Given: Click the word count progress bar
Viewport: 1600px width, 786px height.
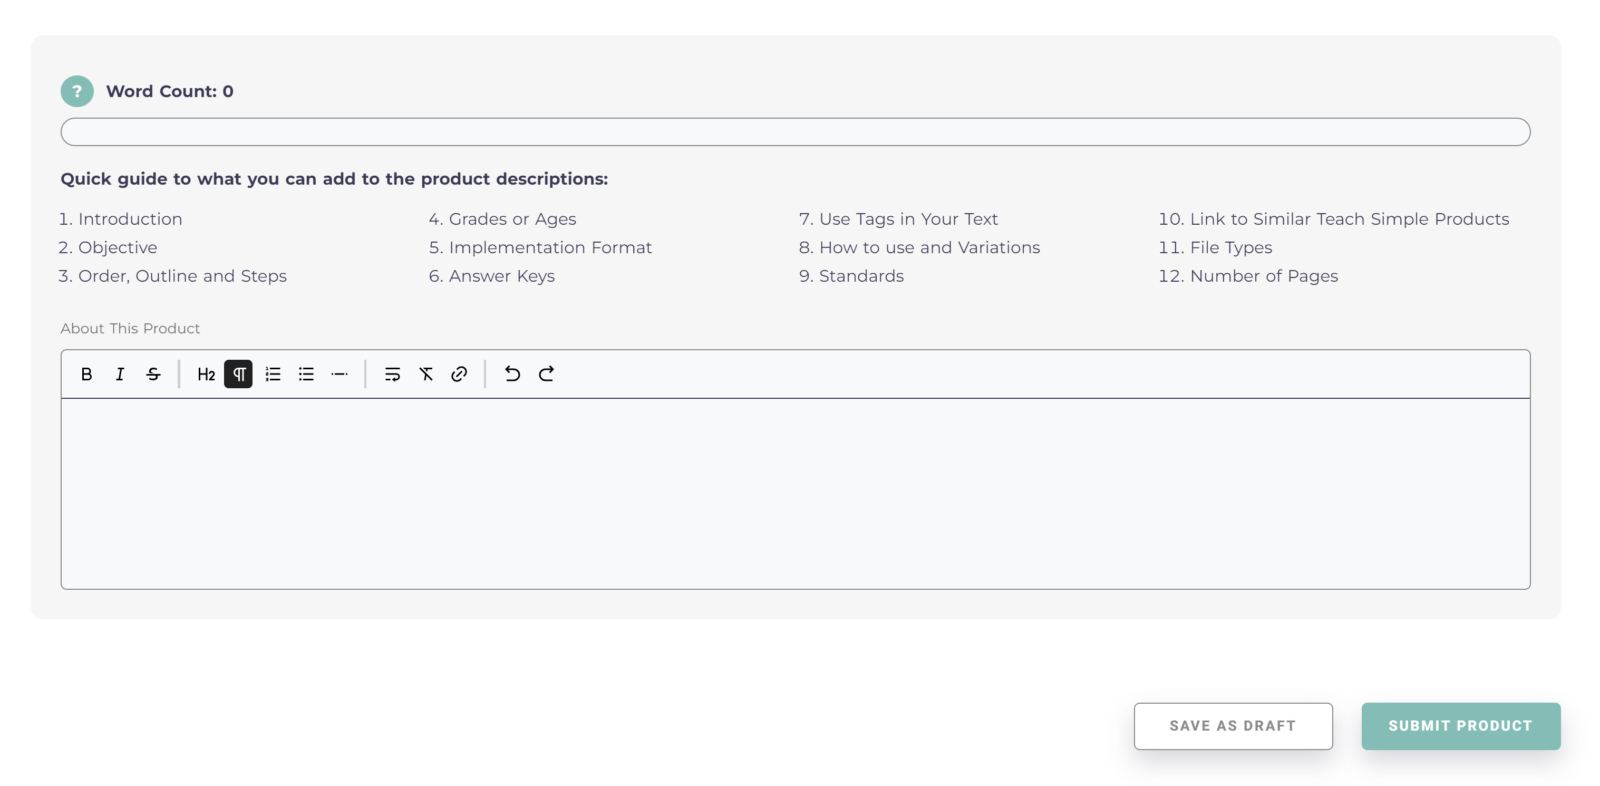Looking at the screenshot, I should [x=796, y=131].
